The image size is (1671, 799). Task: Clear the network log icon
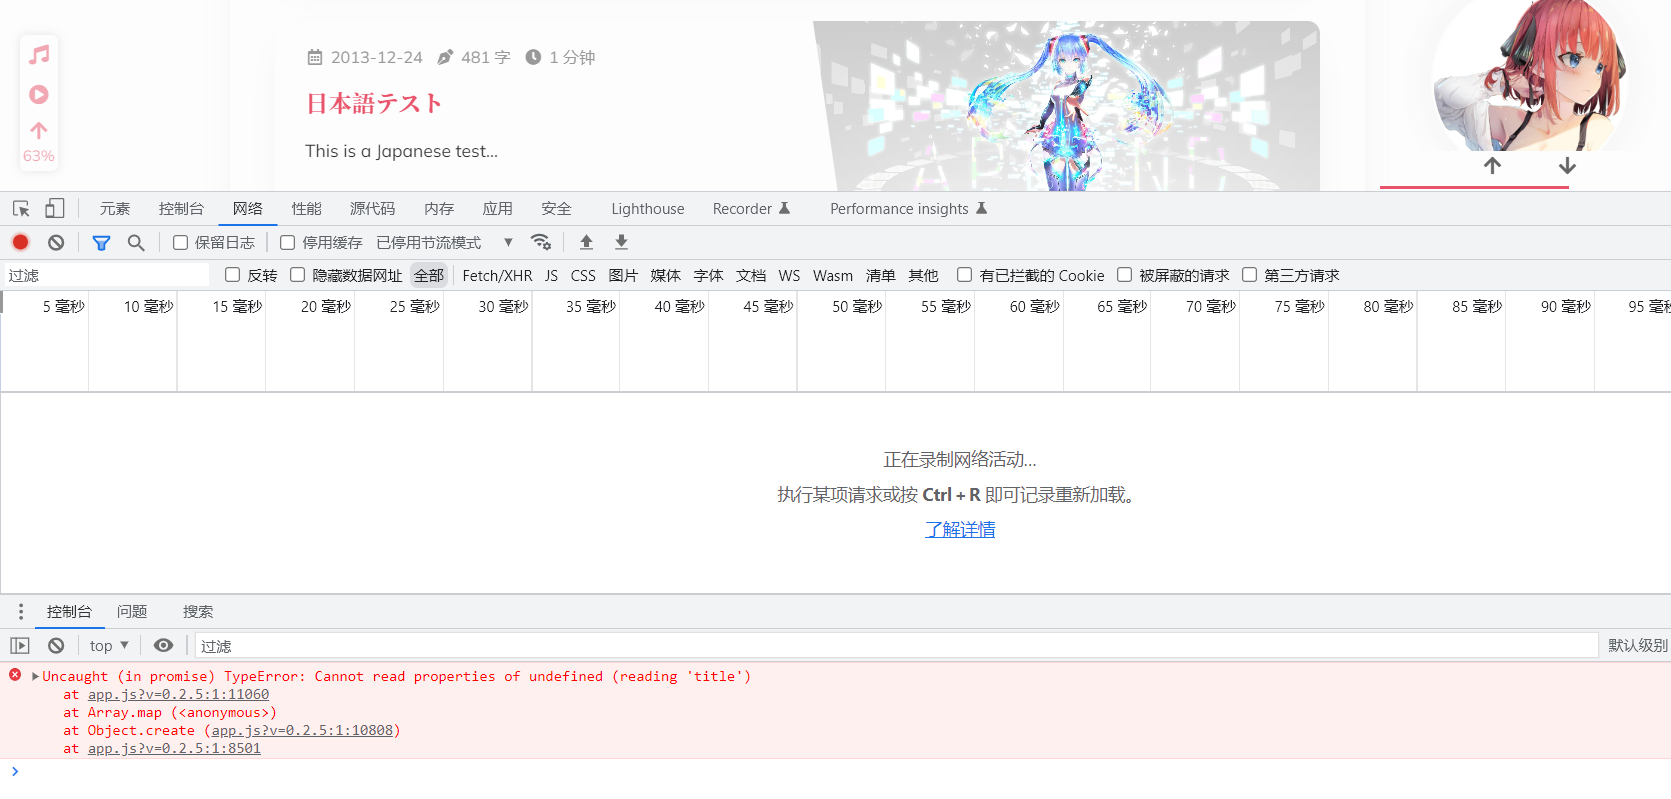point(56,242)
